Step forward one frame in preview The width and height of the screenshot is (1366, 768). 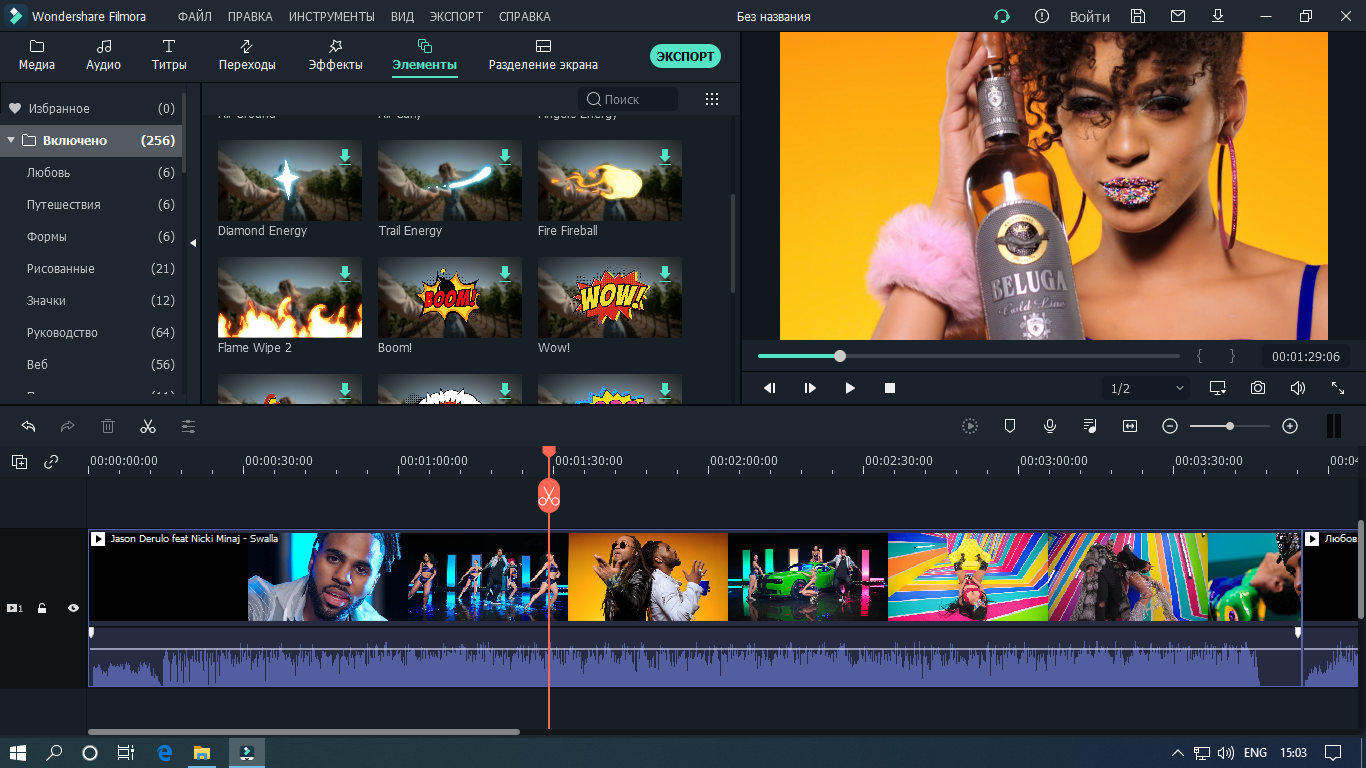(810, 388)
